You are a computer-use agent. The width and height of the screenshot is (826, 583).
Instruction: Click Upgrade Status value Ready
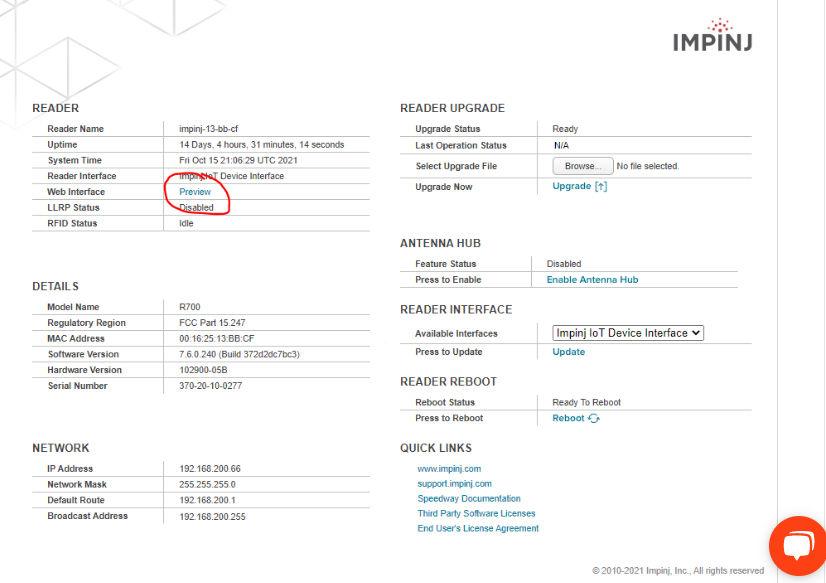pos(565,129)
